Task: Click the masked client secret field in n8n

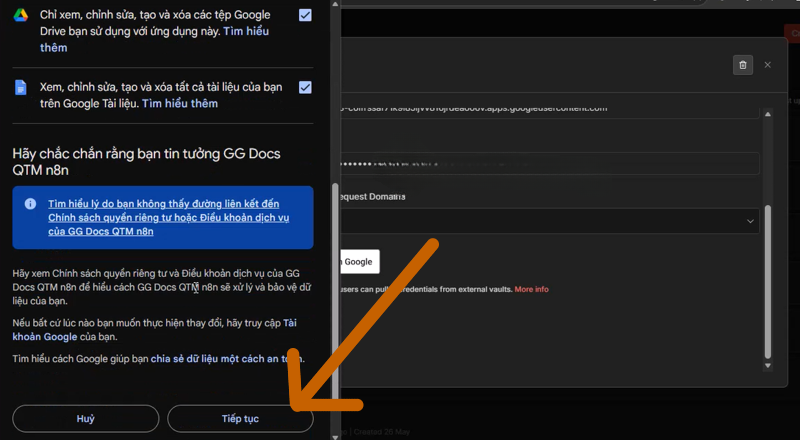Action: point(550,164)
